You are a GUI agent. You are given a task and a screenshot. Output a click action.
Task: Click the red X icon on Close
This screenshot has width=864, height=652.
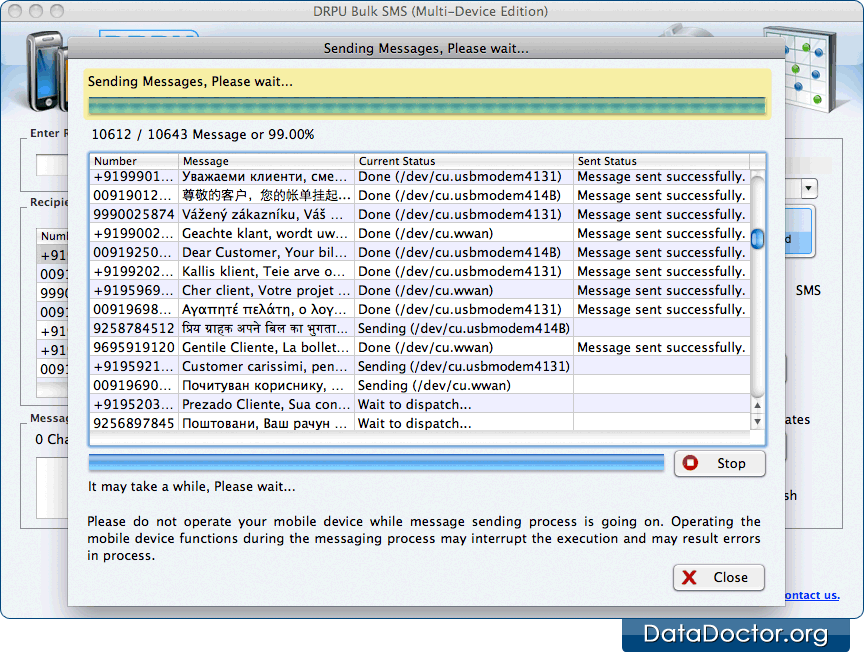689,578
